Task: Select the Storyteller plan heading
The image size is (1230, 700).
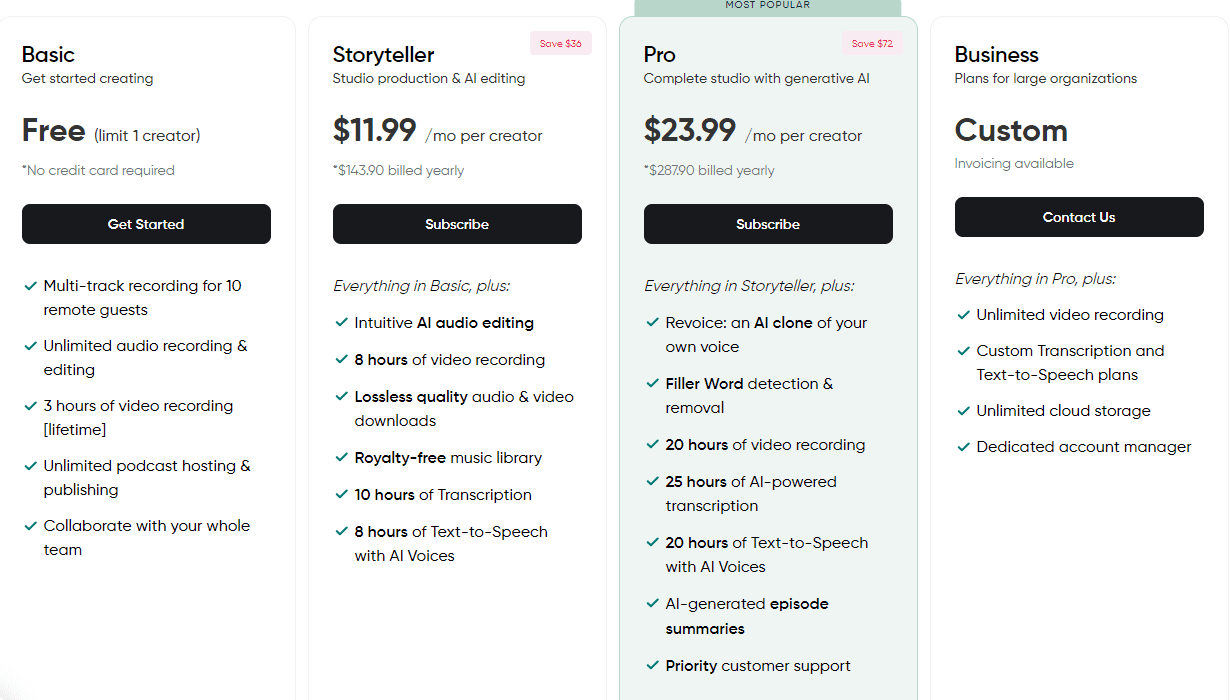Action: (x=384, y=55)
